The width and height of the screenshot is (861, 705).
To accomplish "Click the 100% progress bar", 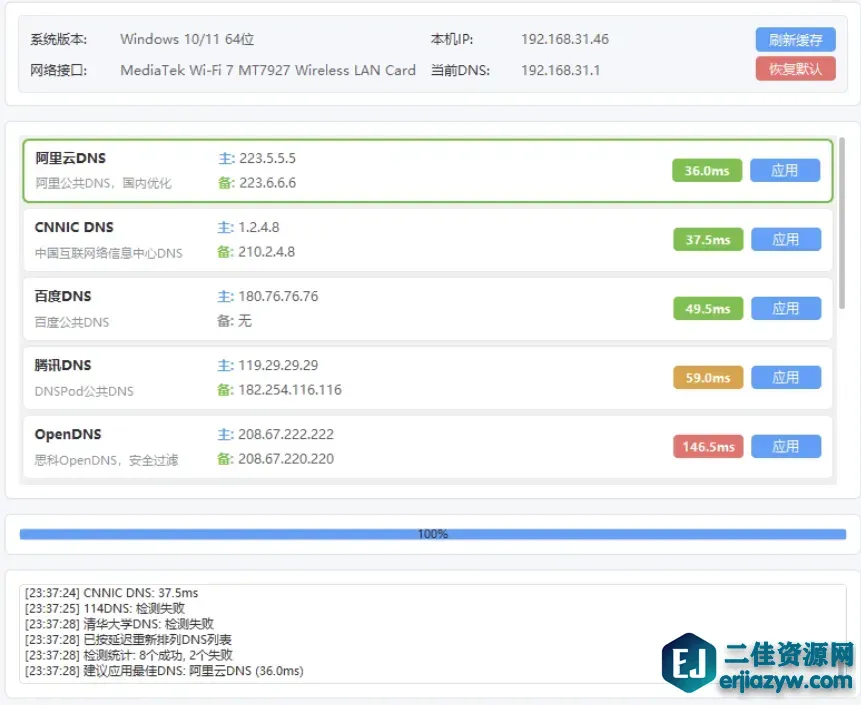I will (430, 534).
